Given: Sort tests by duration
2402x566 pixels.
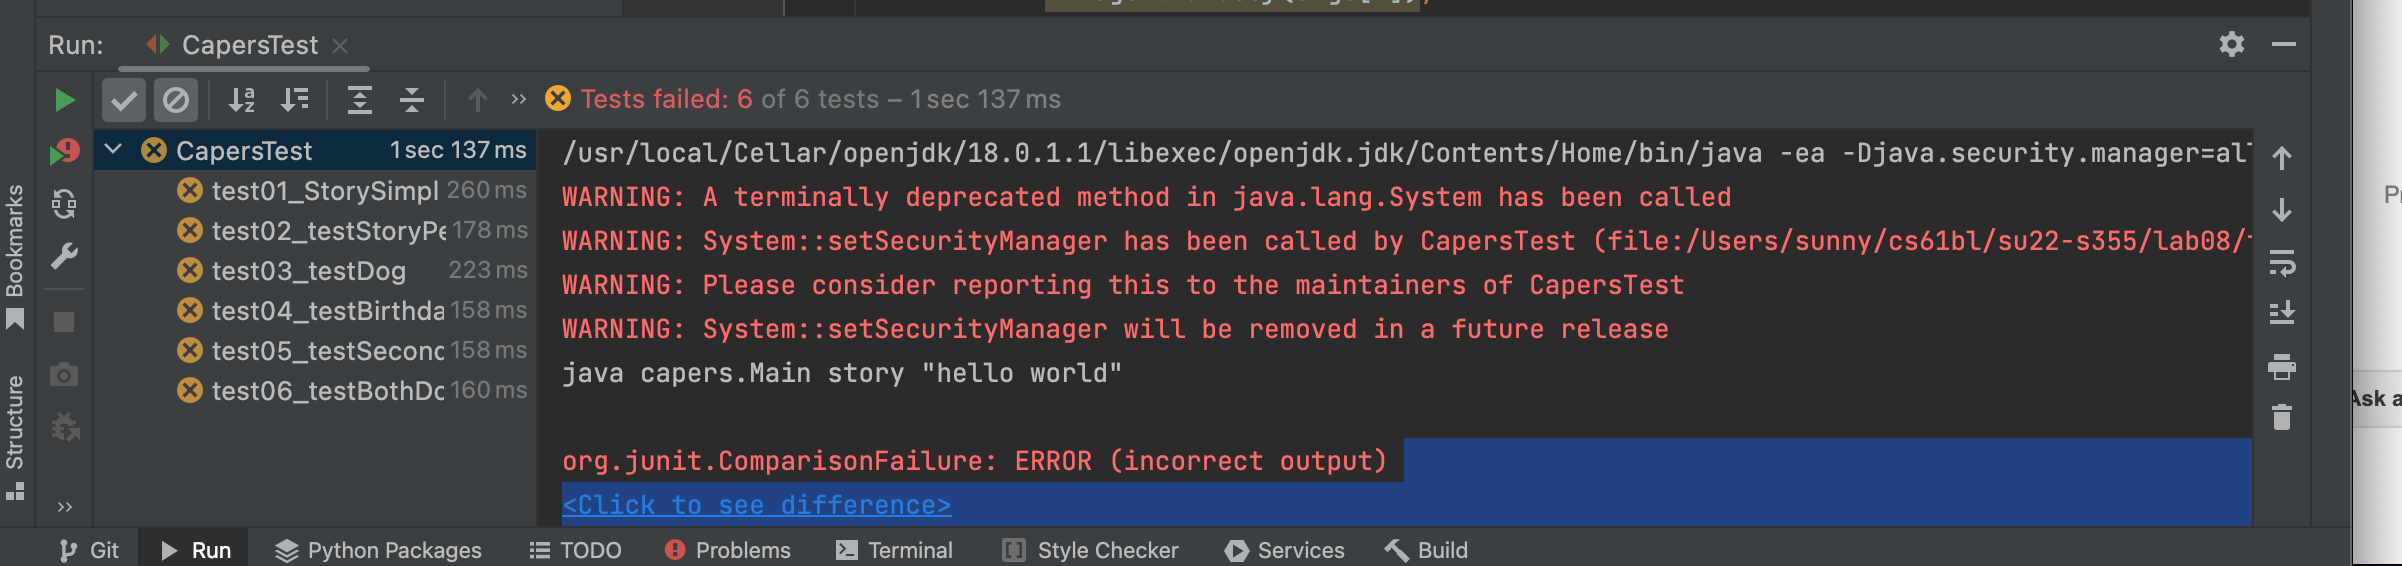Looking at the screenshot, I should tap(294, 100).
